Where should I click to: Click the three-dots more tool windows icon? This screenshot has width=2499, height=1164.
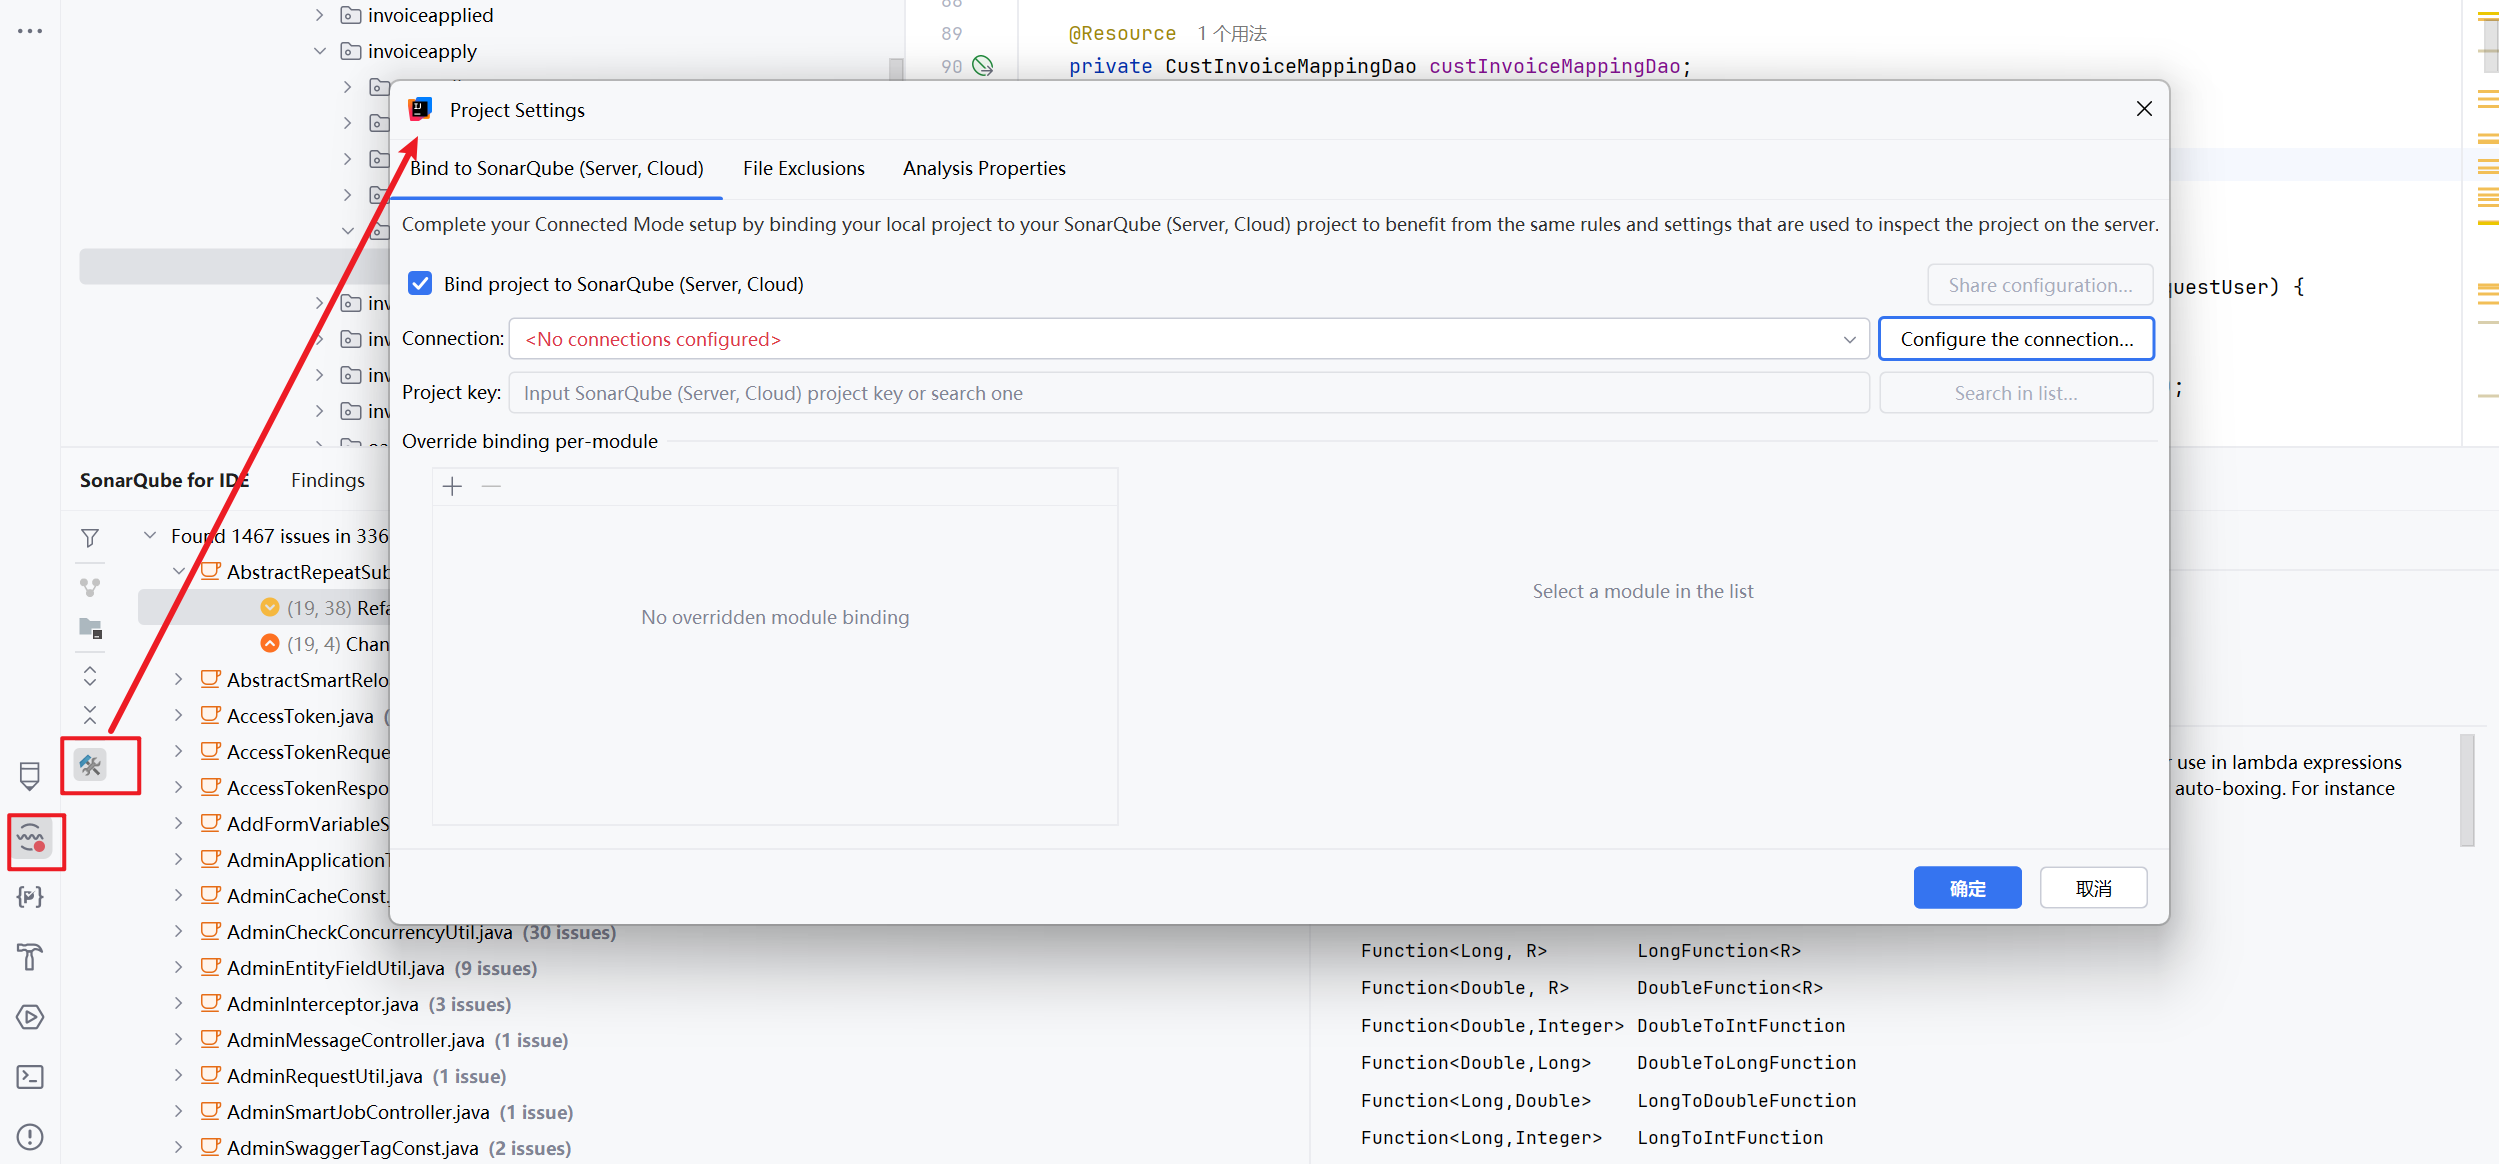pyautogui.click(x=30, y=31)
